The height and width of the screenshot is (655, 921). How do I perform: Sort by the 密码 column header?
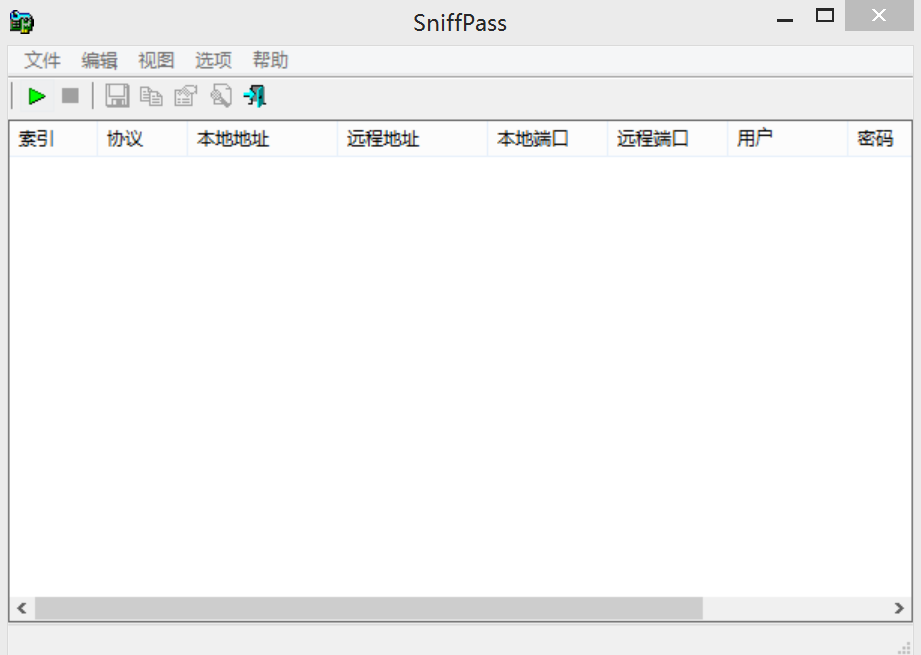(879, 139)
